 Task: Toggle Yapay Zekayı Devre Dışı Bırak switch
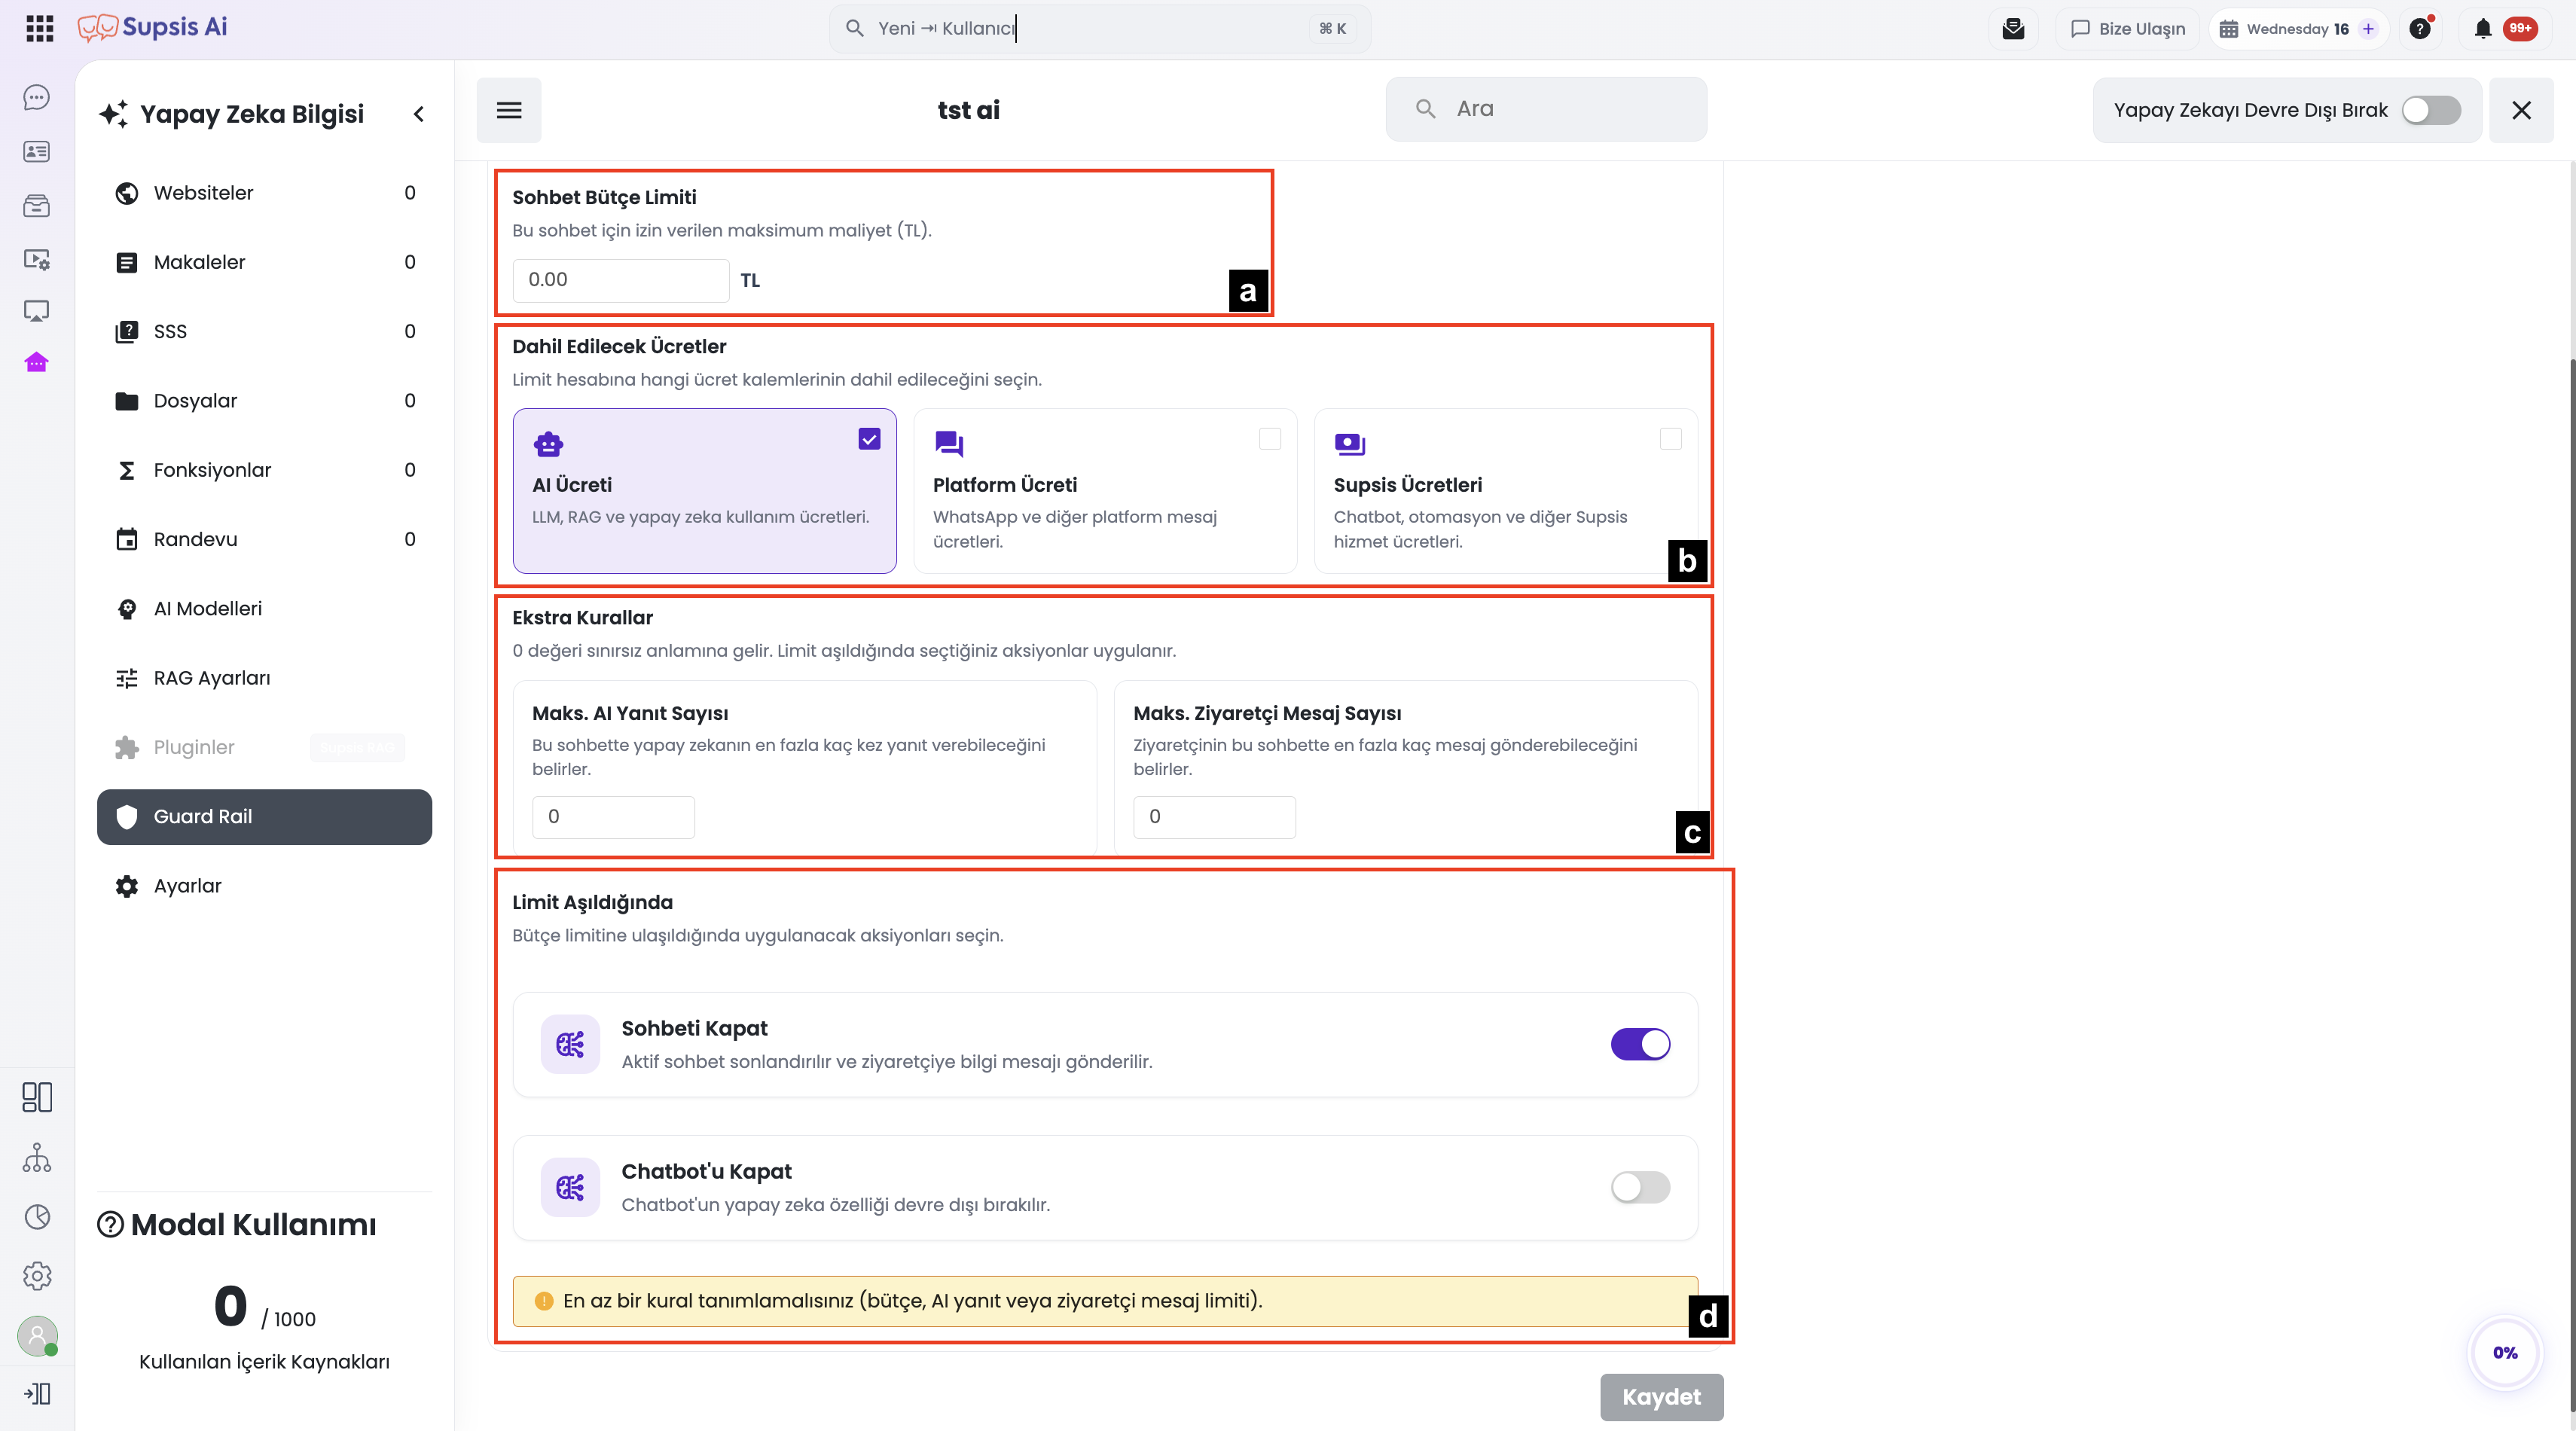click(x=2431, y=110)
